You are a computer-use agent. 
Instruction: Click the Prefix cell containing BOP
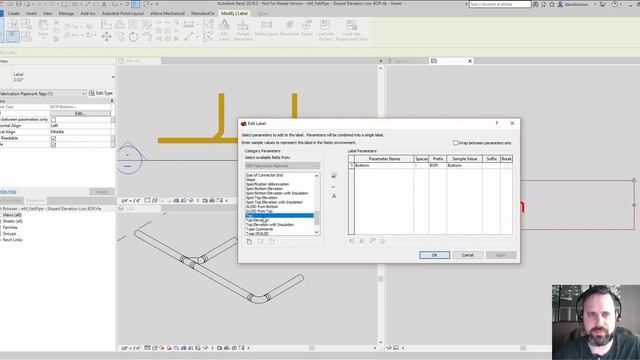coord(438,166)
